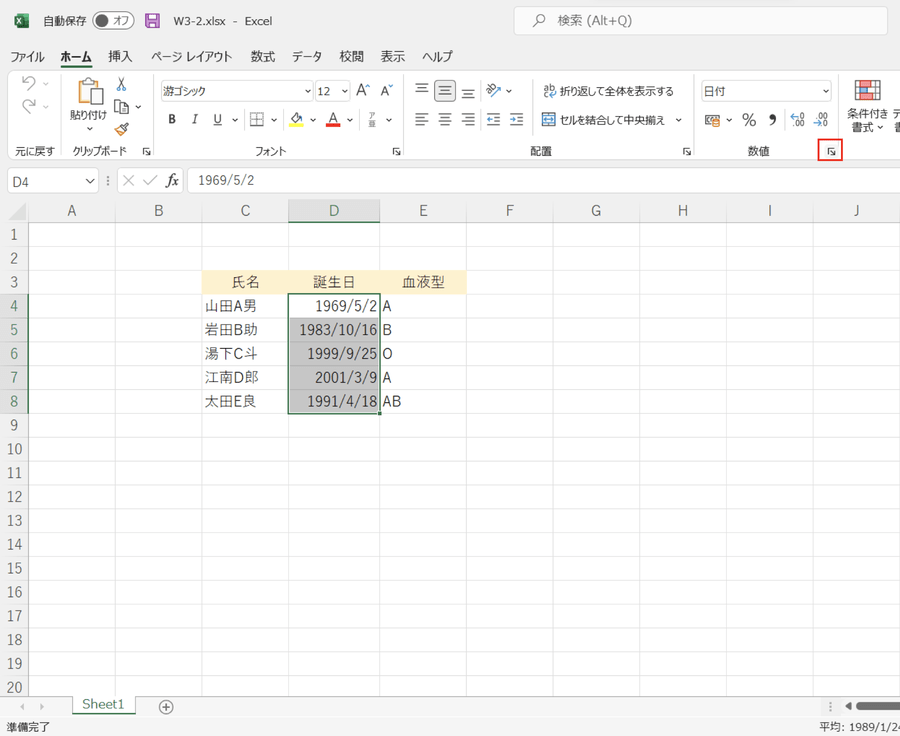Image resolution: width=900 pixels, height=736 pixels.
Task: Expand the number format dialog launcher
Action: click(x=830, y=151)
